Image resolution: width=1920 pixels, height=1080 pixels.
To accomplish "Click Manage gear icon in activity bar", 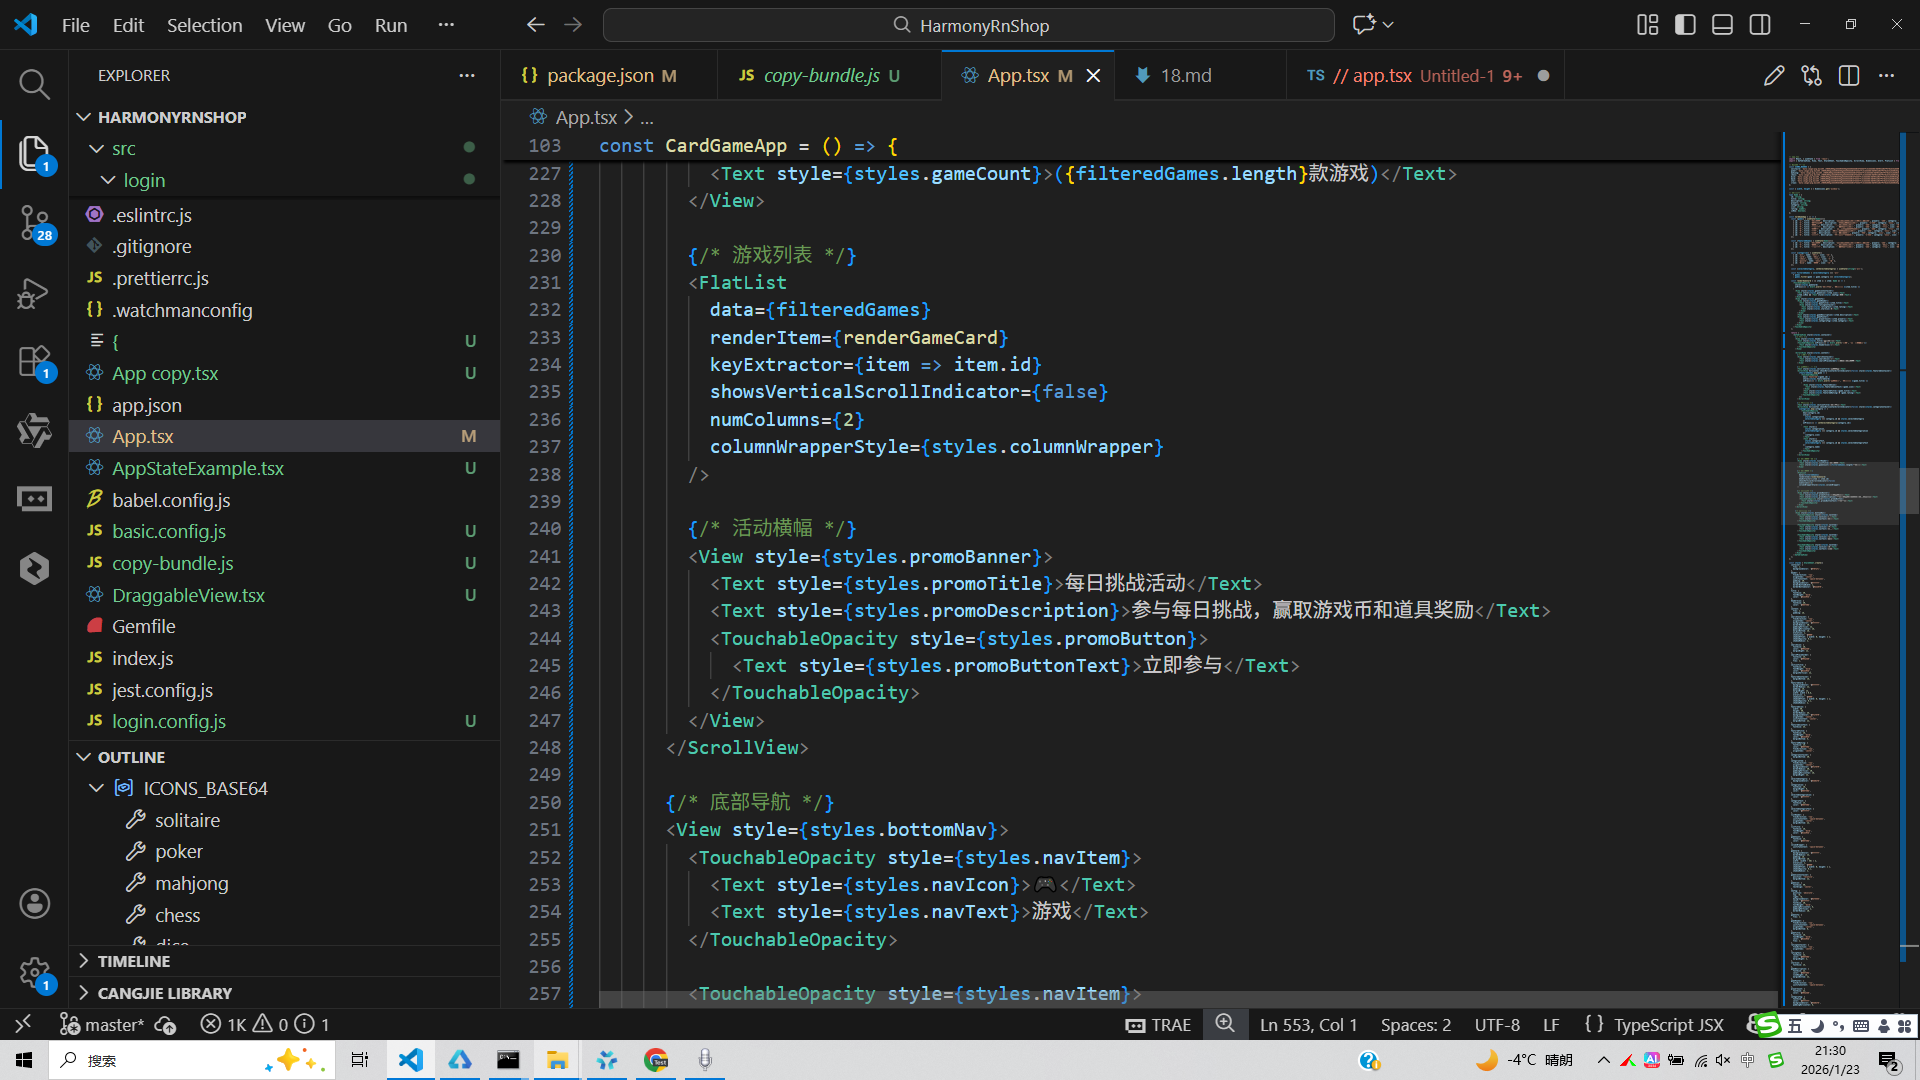I will pos(34,972).
